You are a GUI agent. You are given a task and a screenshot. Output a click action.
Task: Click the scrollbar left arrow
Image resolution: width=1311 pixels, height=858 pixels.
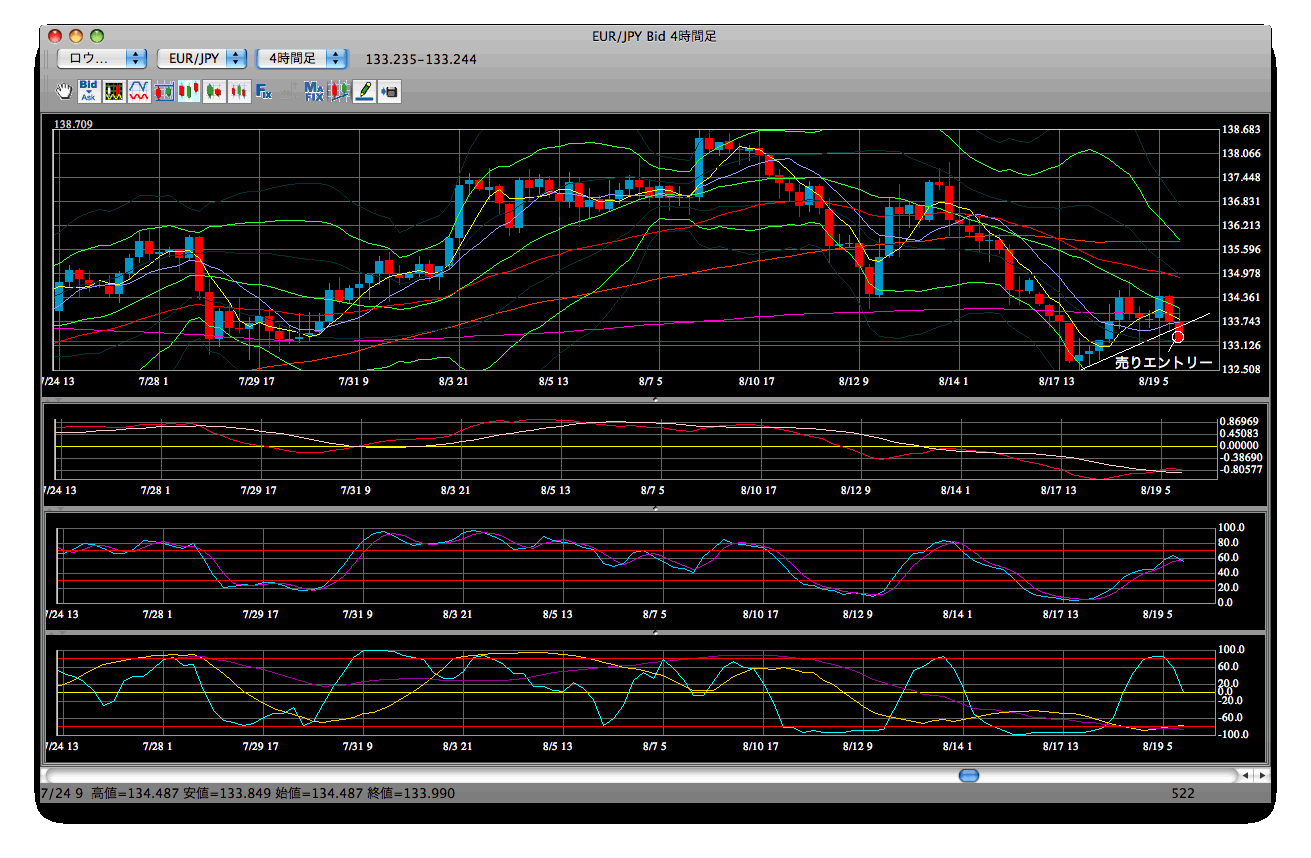coord(1245,775)
